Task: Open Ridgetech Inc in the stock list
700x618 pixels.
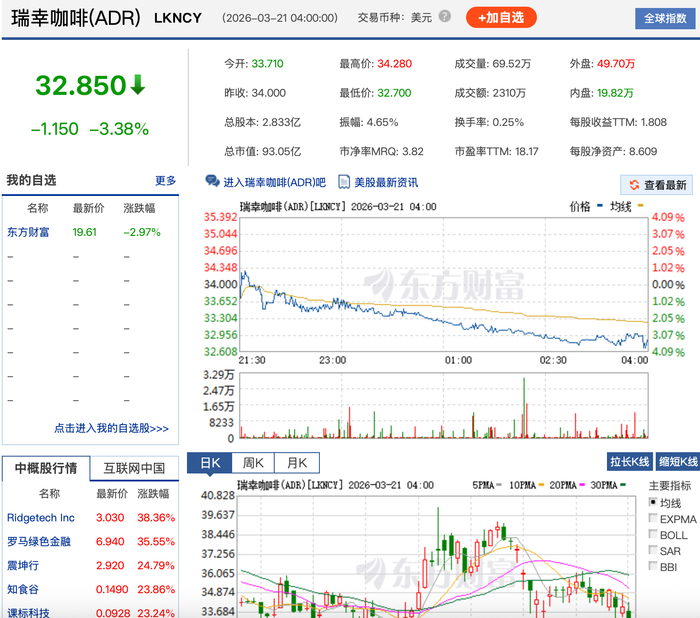Action: pos(41,518)
